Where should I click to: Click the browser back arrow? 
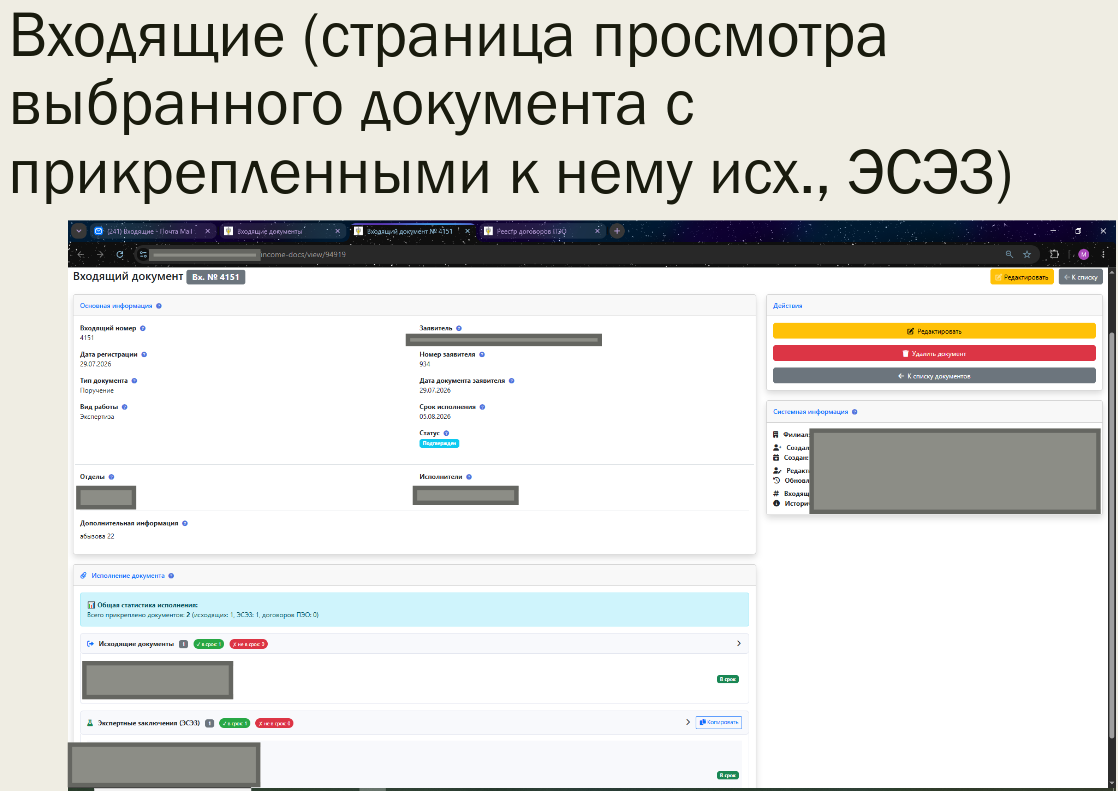point(81,255)
